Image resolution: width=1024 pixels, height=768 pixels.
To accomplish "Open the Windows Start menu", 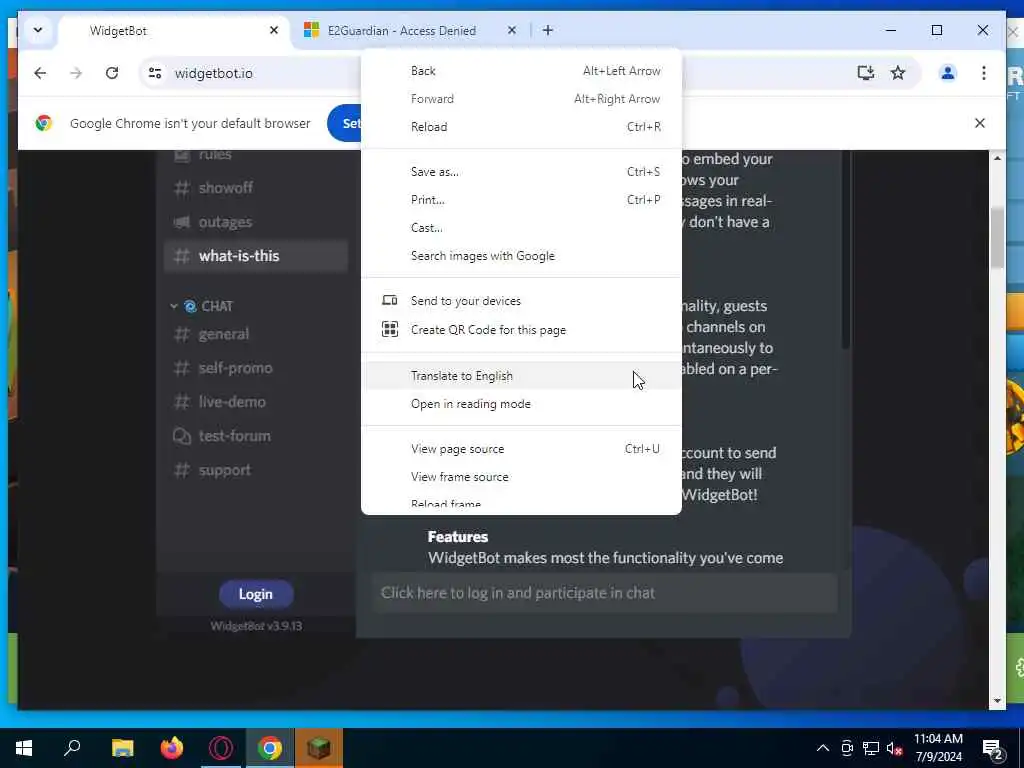I will point(24,748).
